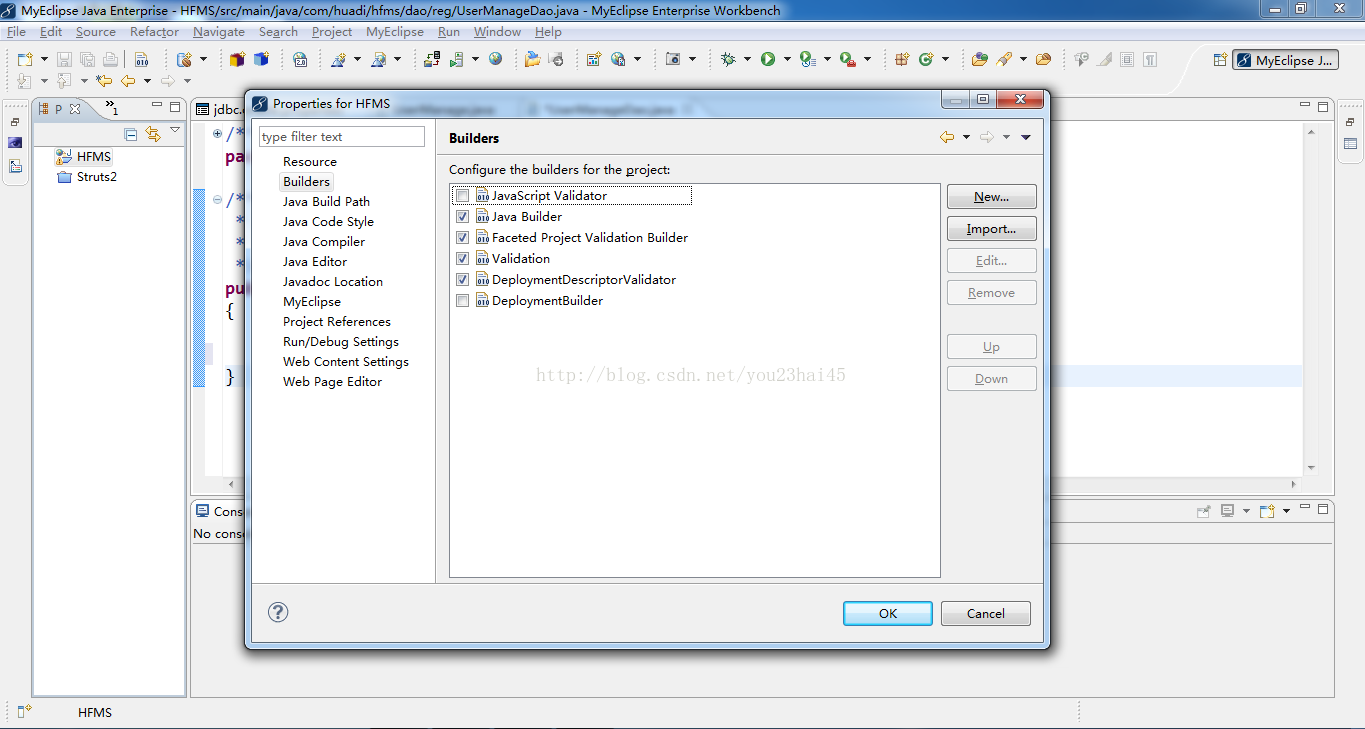Viewport: 1365px width, 729px height.
Task: Click the Last Edit Location arrow icon
Action: 104,81
